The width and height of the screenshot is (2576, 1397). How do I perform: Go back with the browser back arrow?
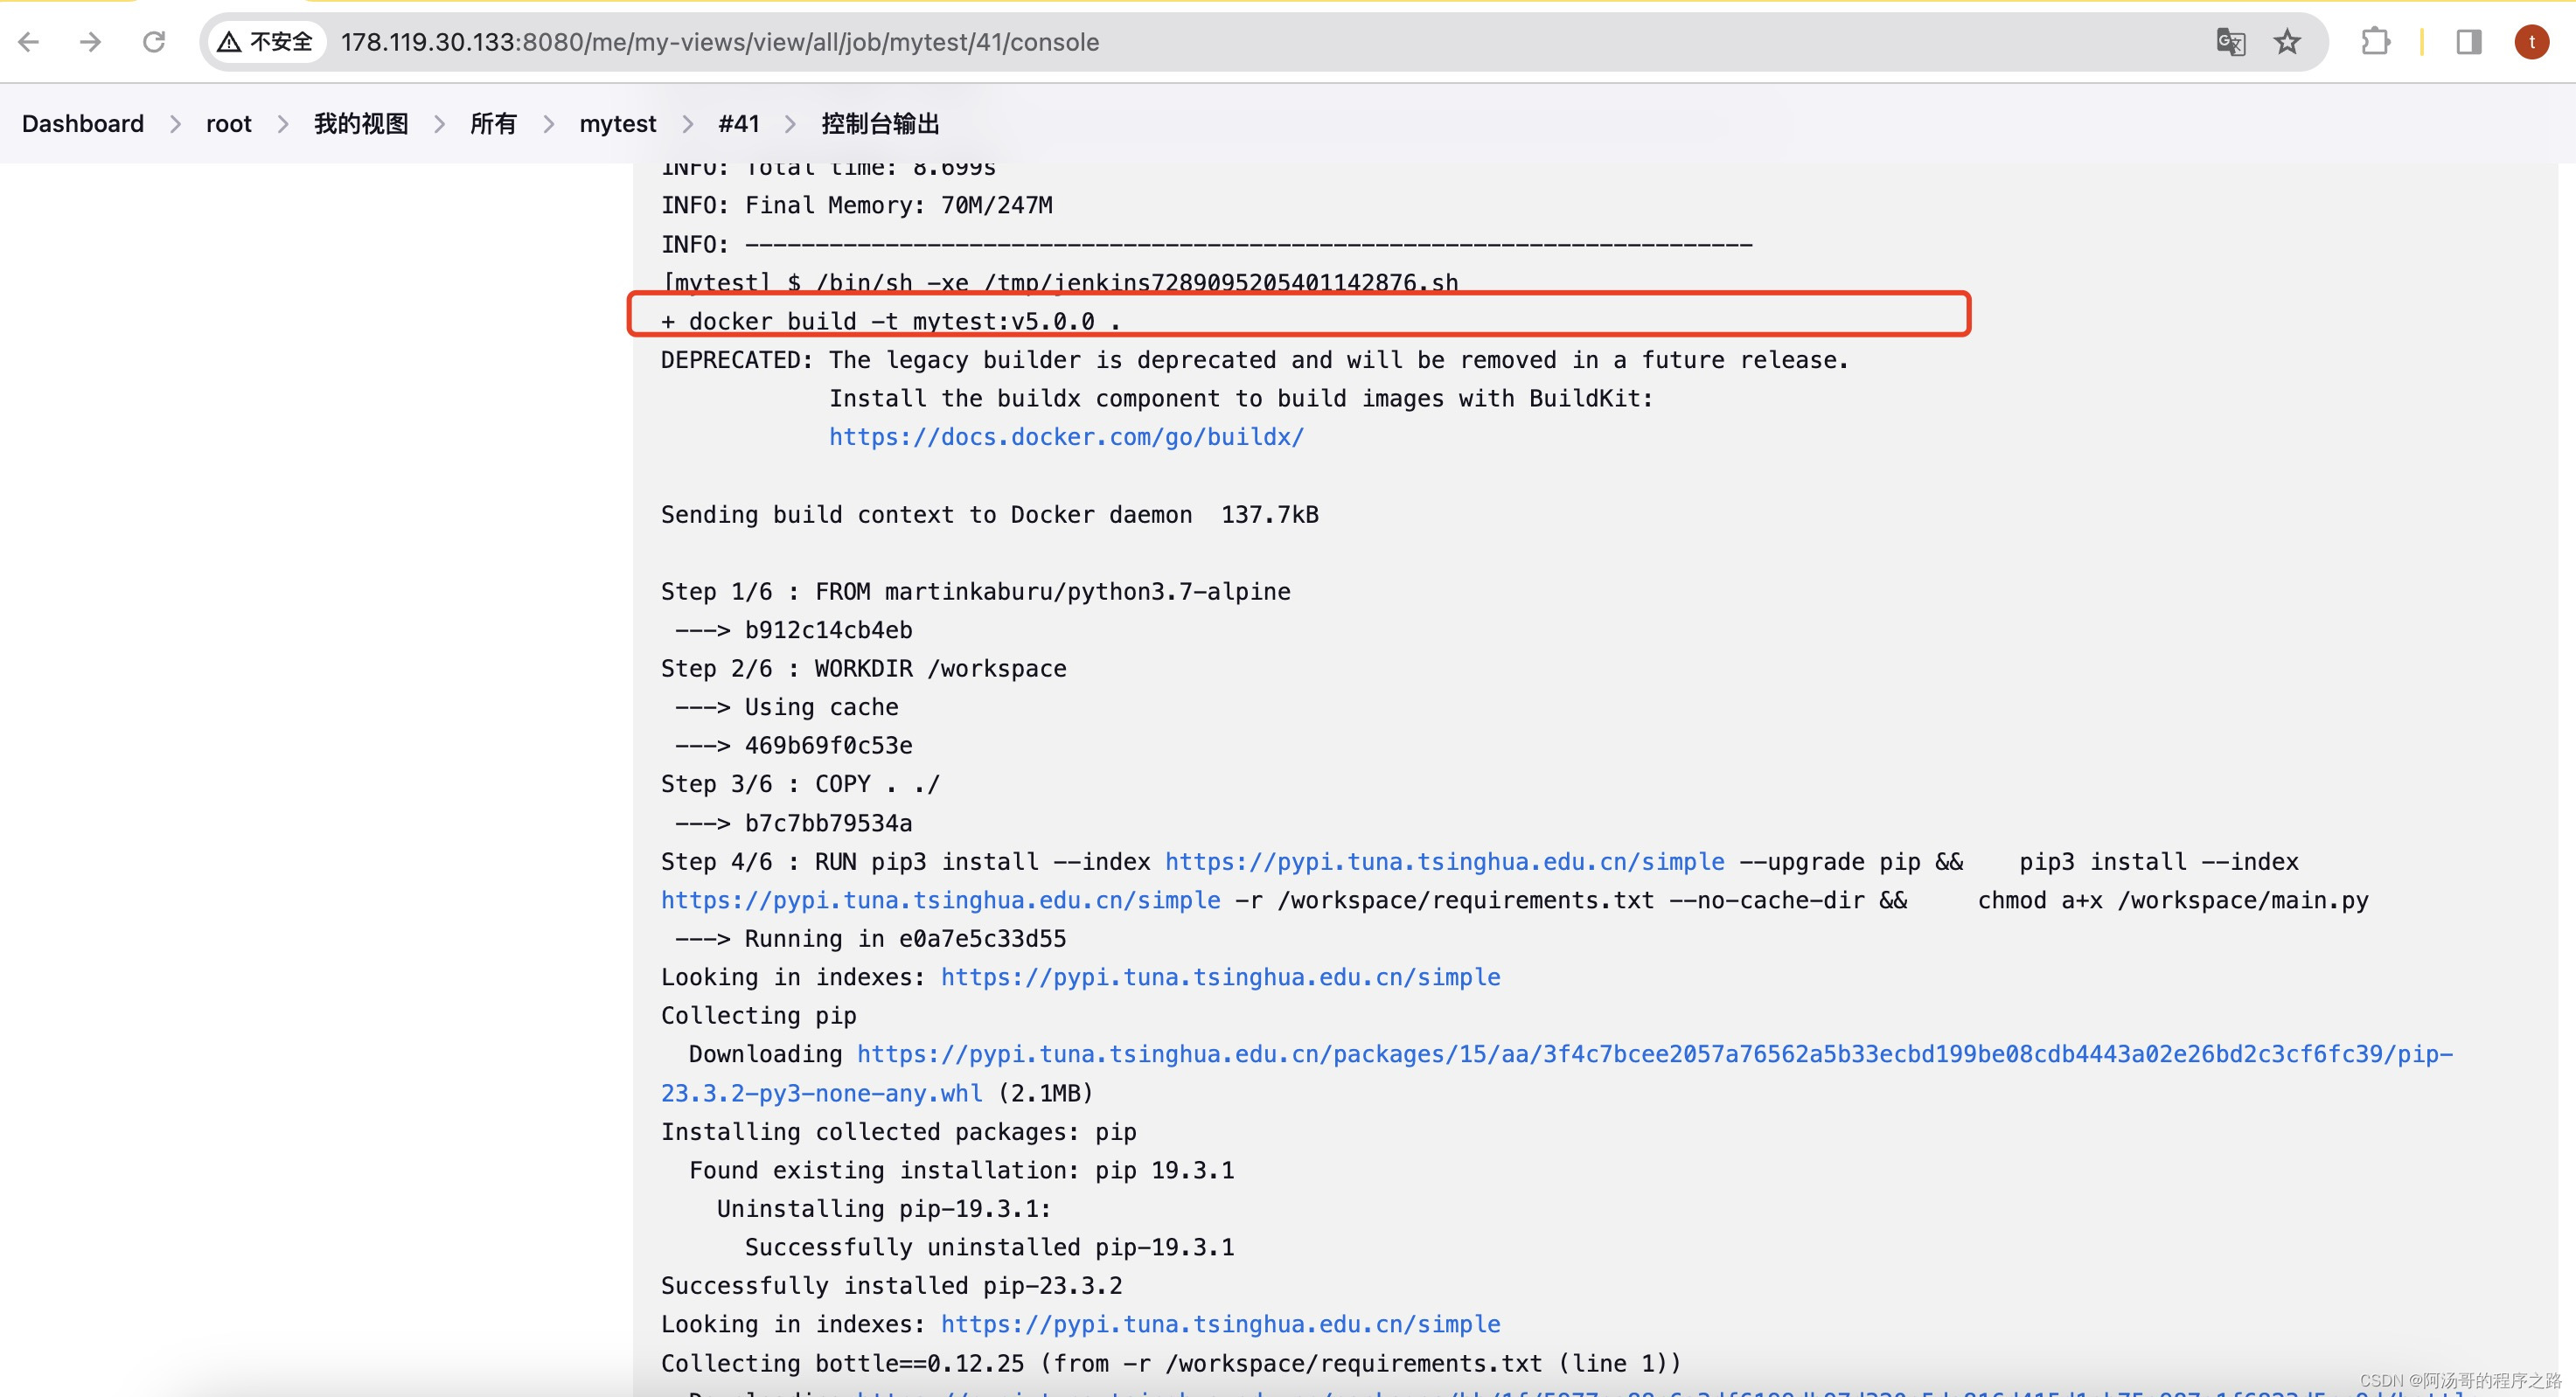coord(29,42)
